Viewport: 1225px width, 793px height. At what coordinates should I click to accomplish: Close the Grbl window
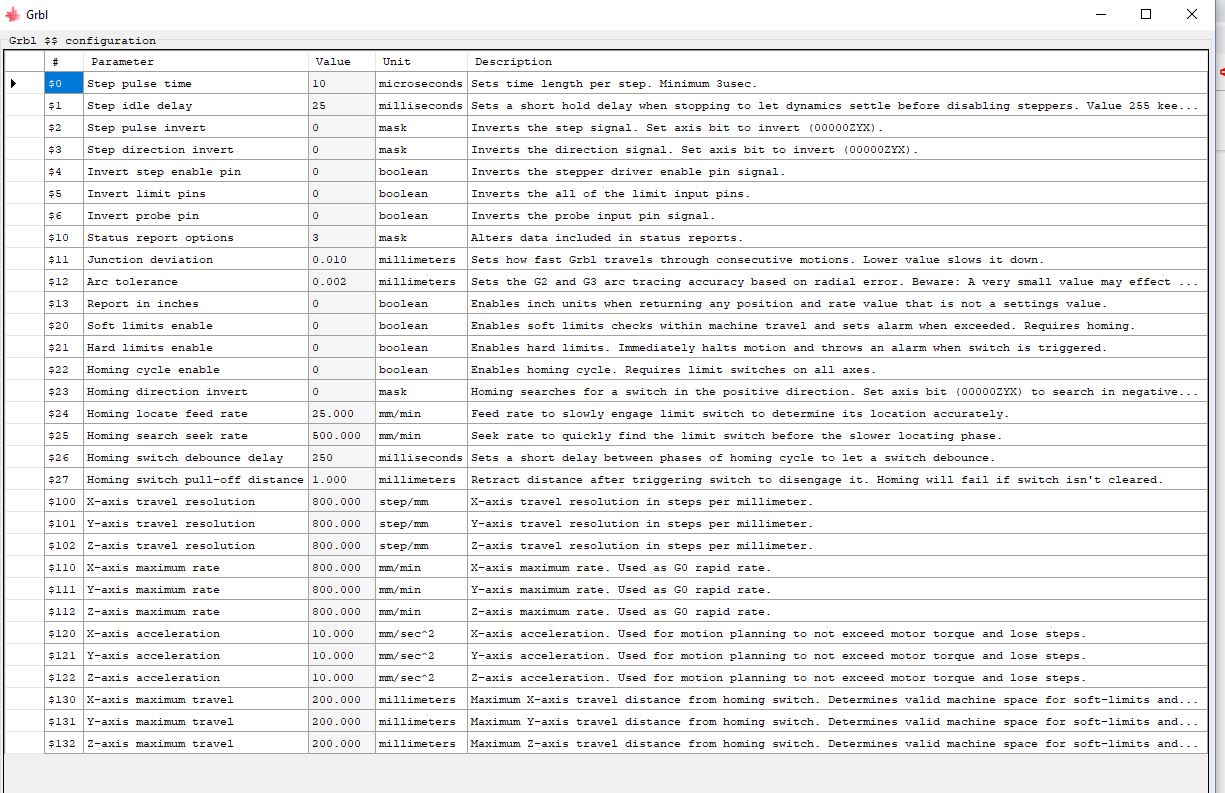pyautogui.click(x=1192, y=14)
